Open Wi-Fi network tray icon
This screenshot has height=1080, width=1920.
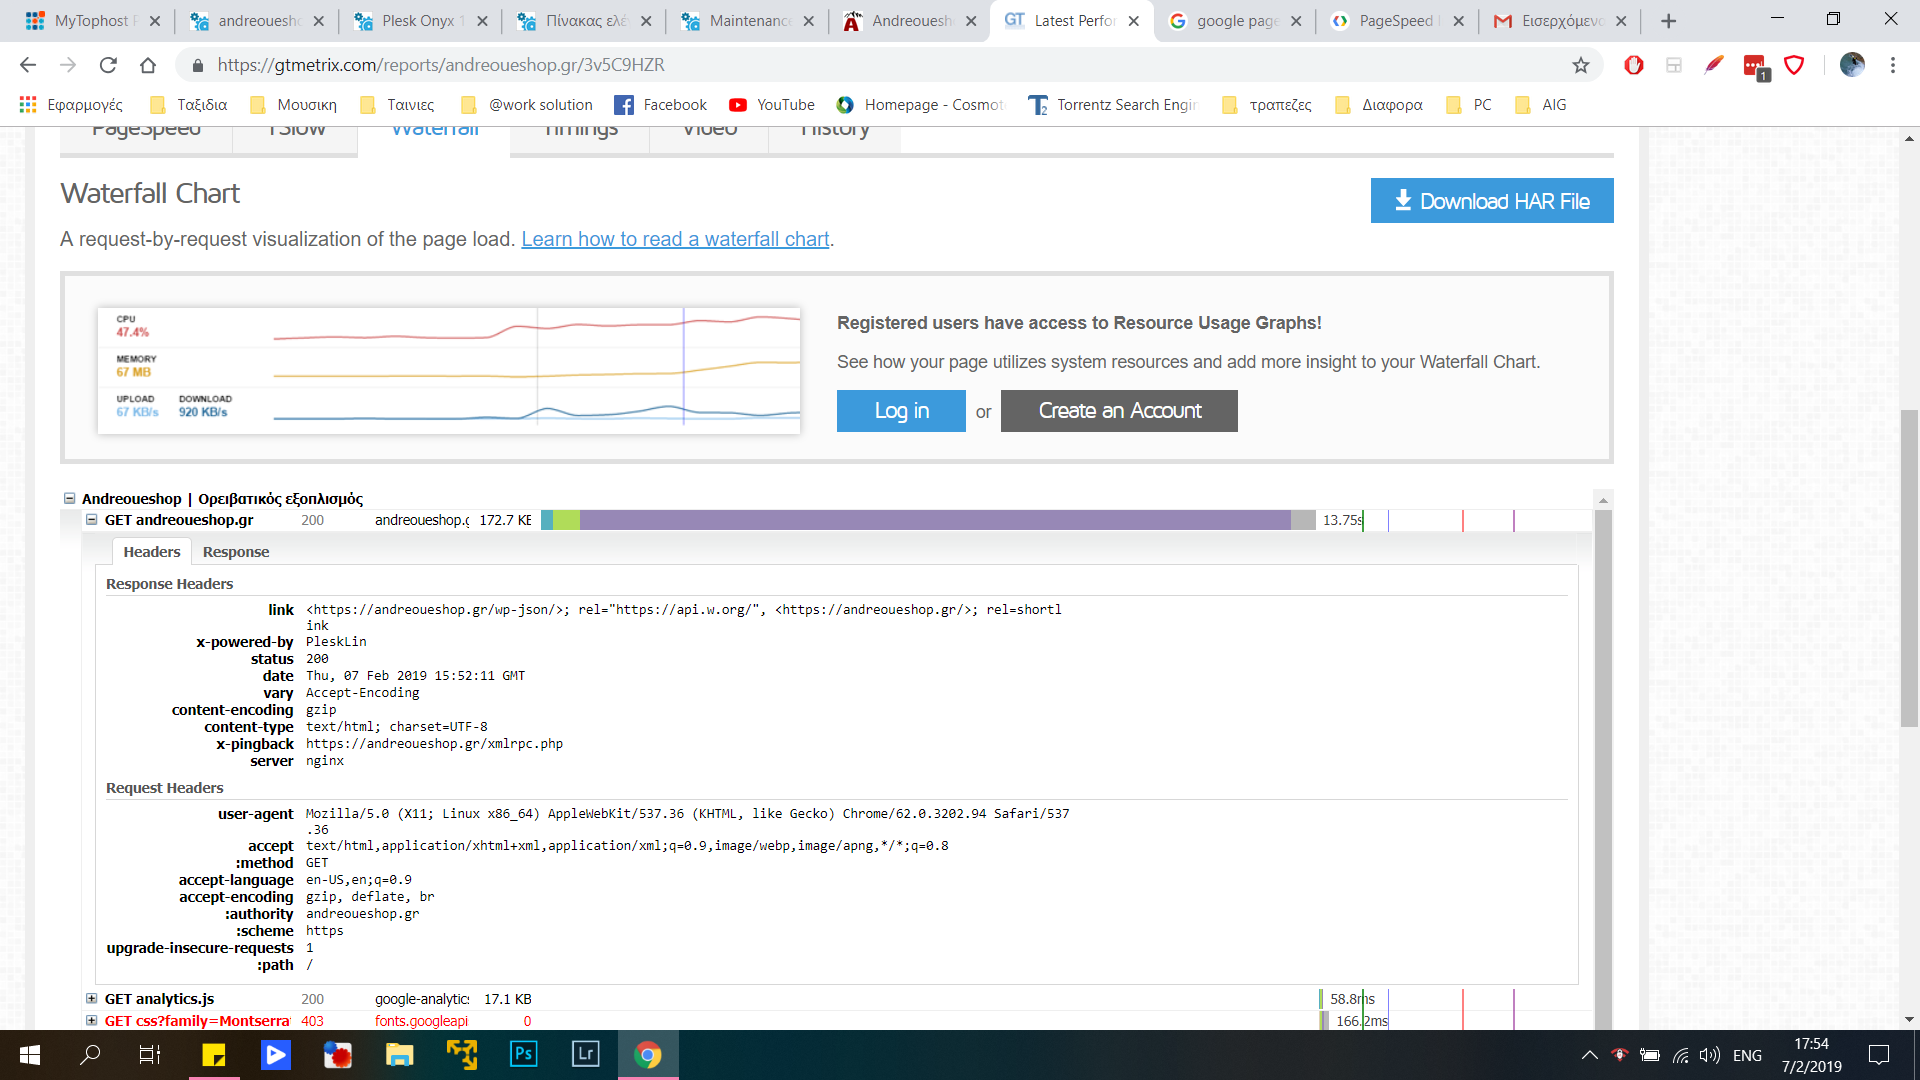1680,1055
